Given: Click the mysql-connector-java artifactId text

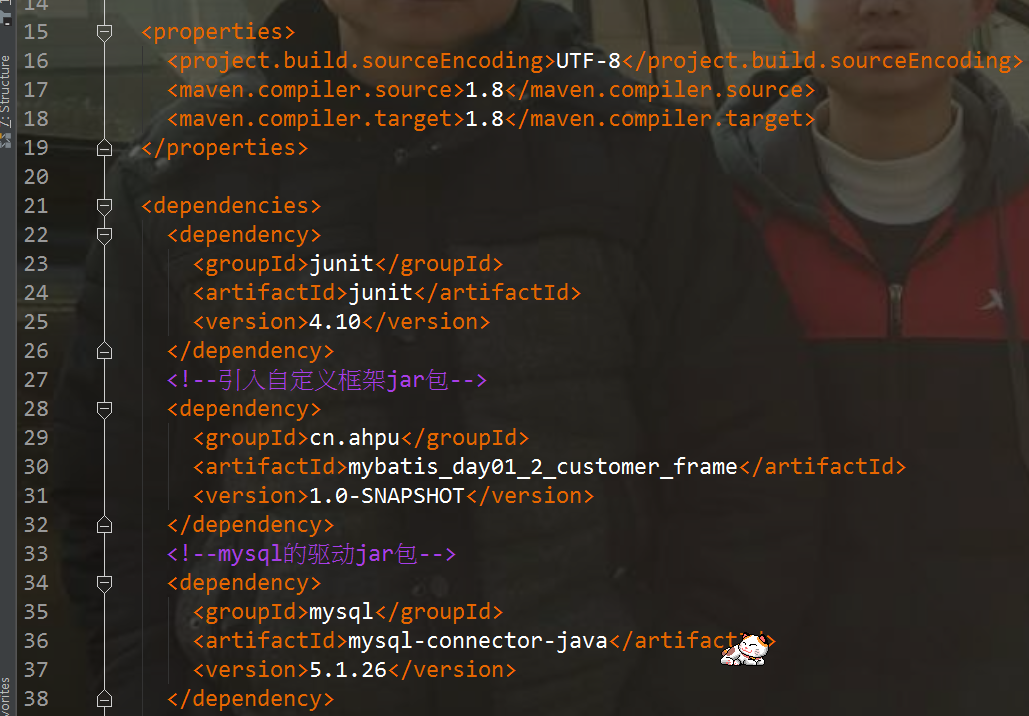Looking at the screenshot, I should coord(478,641).
